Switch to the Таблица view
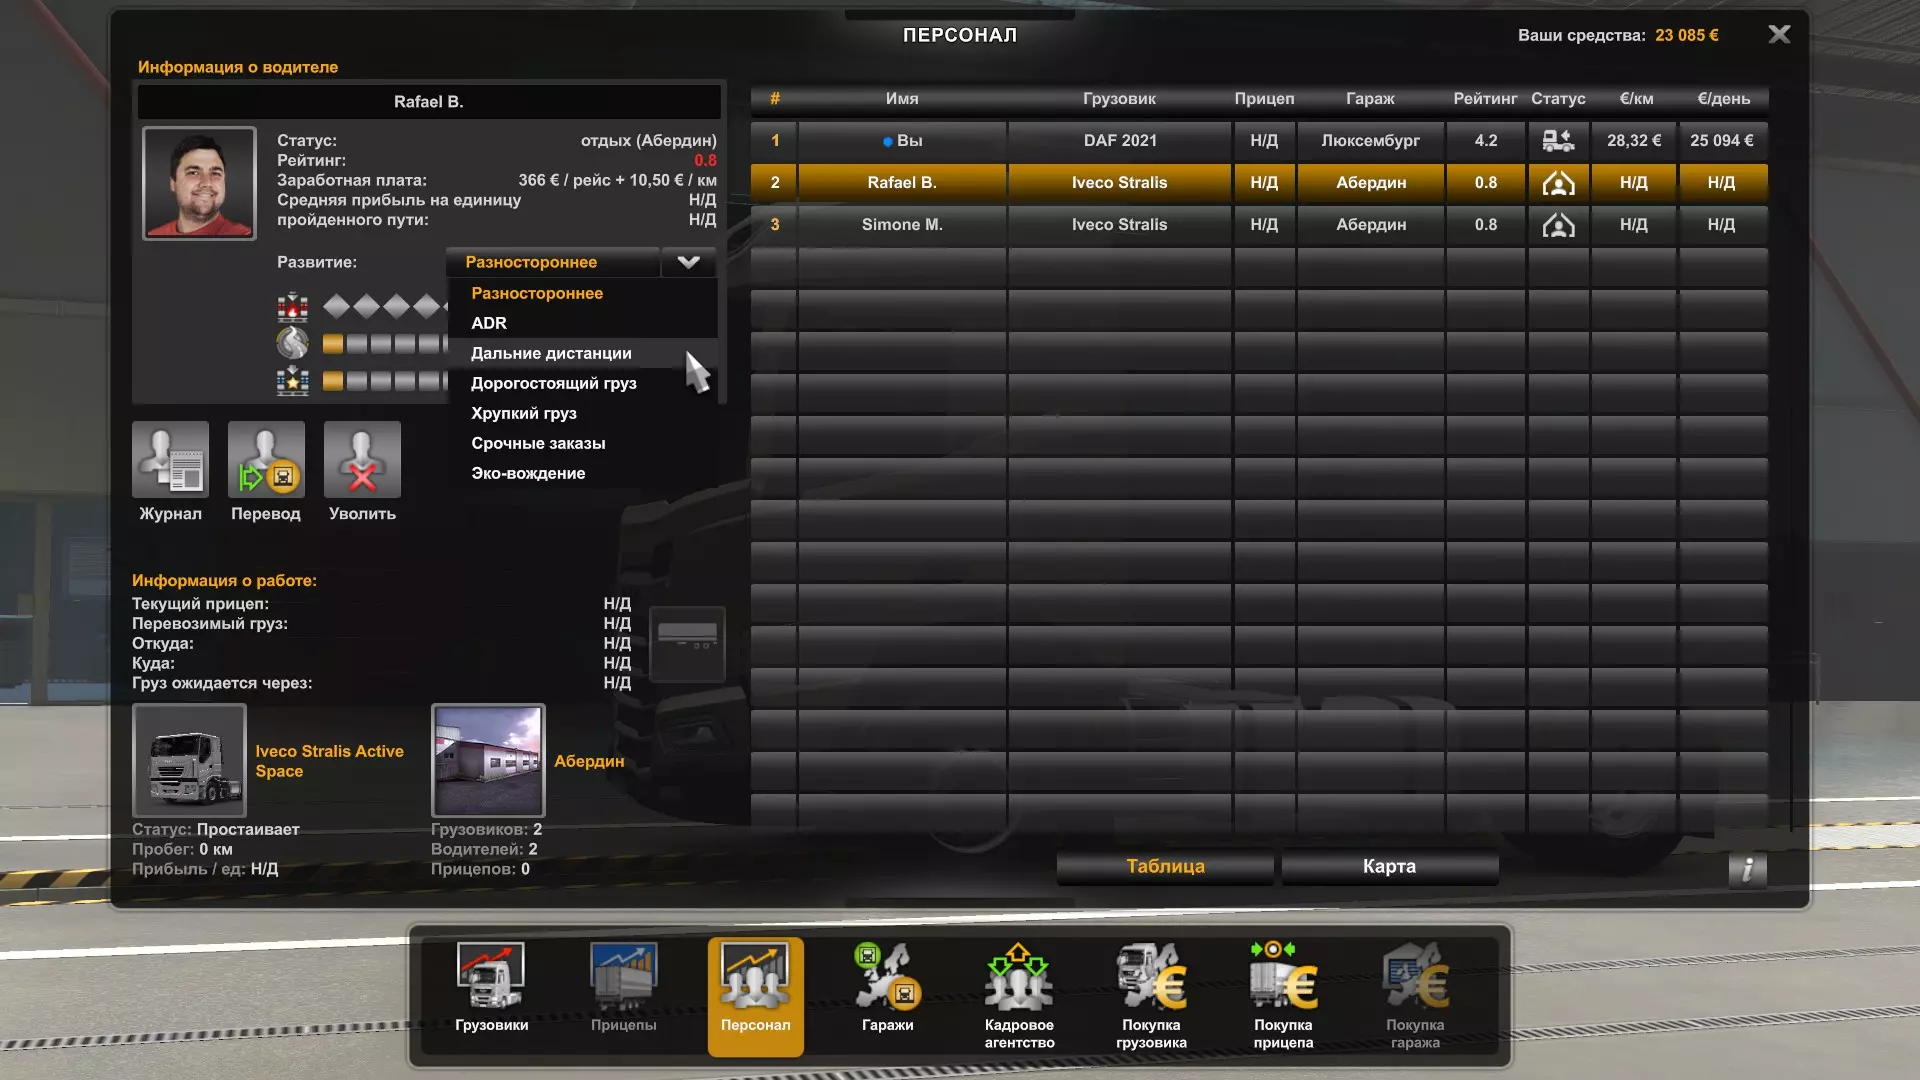This screenshot has width=1920, height=1080. pos(1165,867)
